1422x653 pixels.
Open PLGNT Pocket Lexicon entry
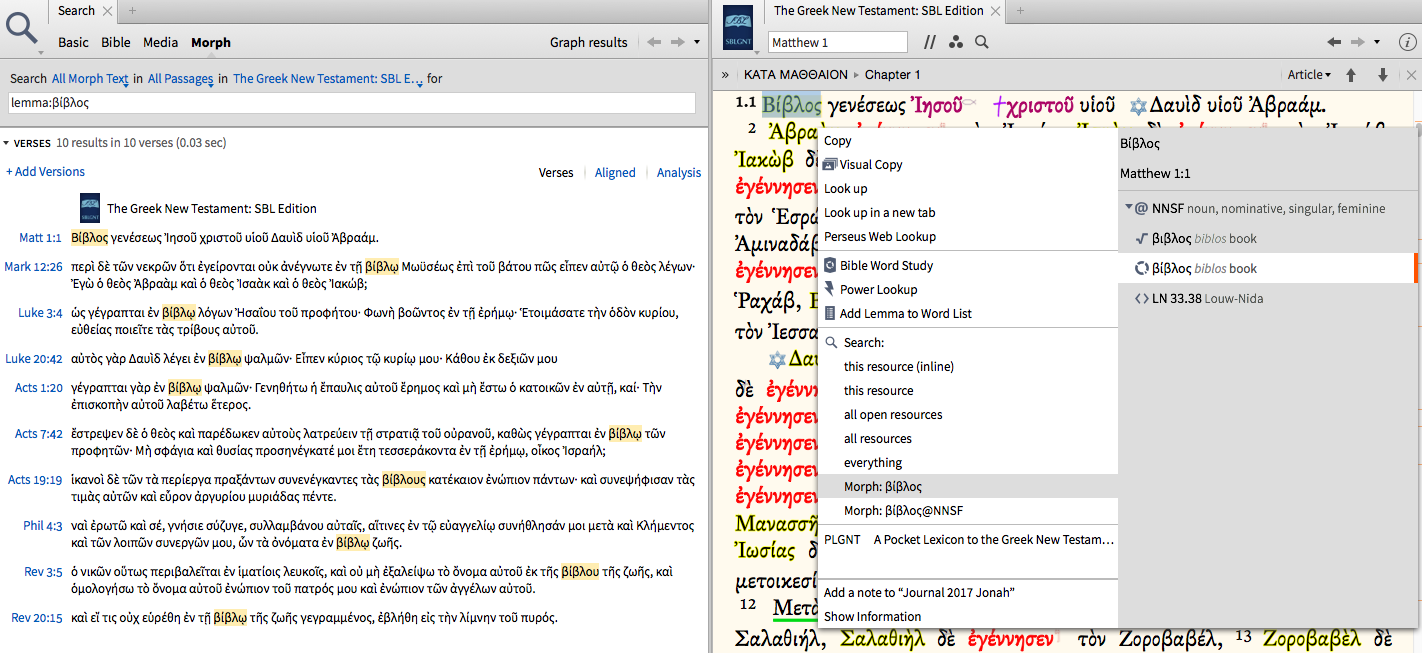coord(968,540)
